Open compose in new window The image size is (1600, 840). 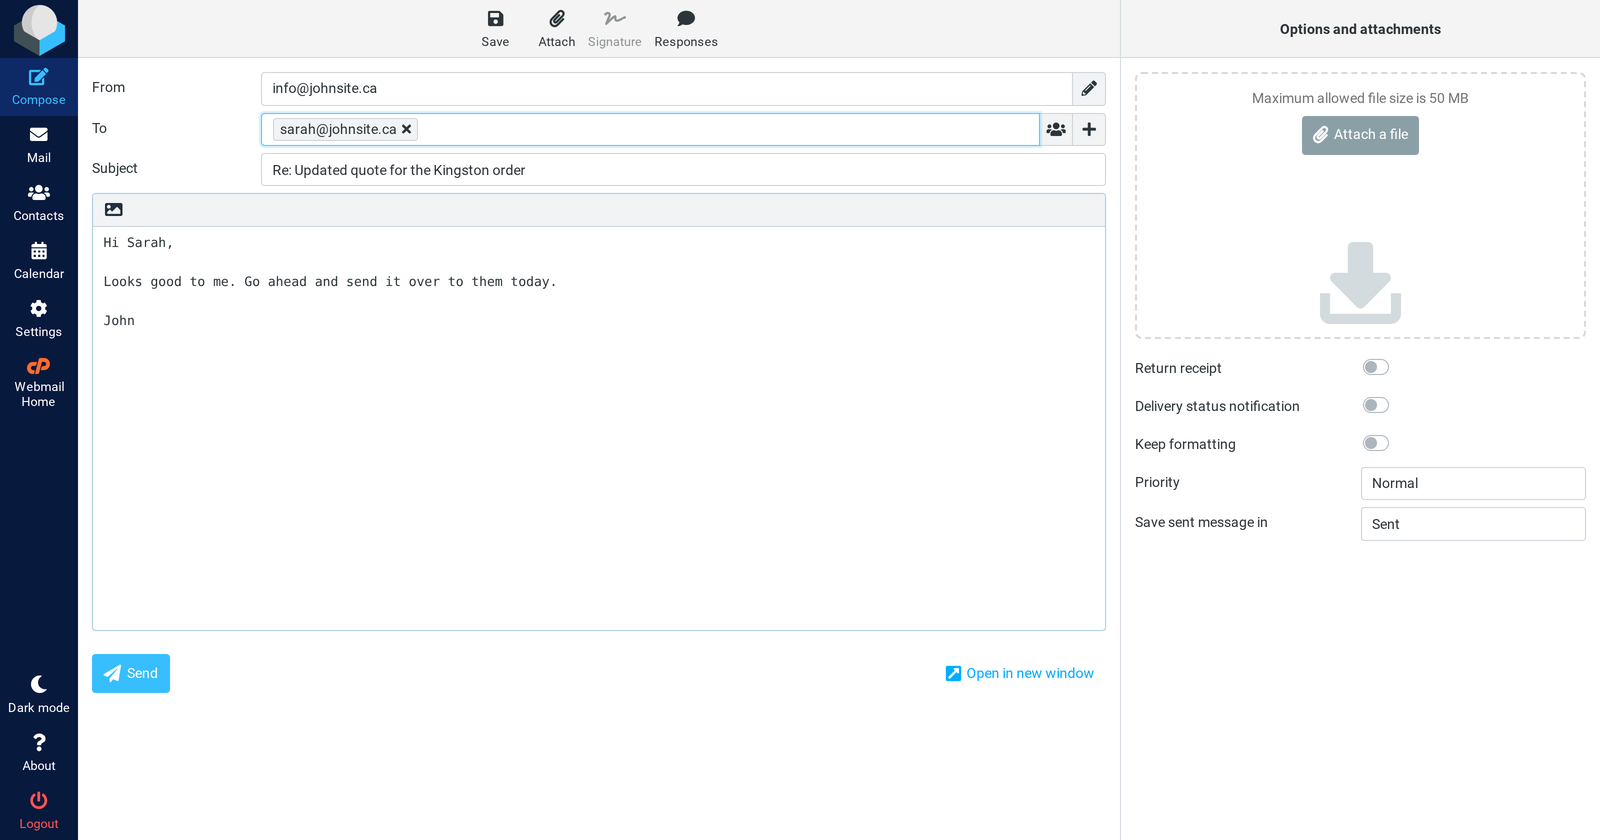(1020, 674)
